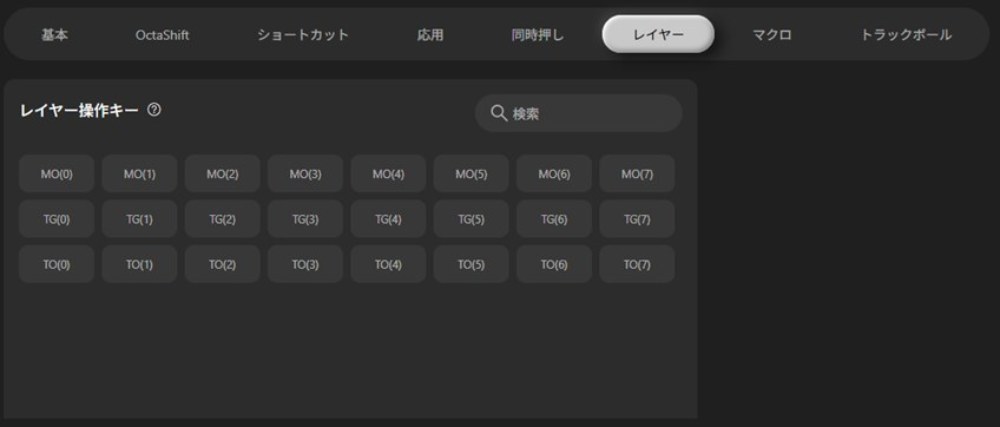
Task: Select the active レイヤー tab
Action: point(658,34)
